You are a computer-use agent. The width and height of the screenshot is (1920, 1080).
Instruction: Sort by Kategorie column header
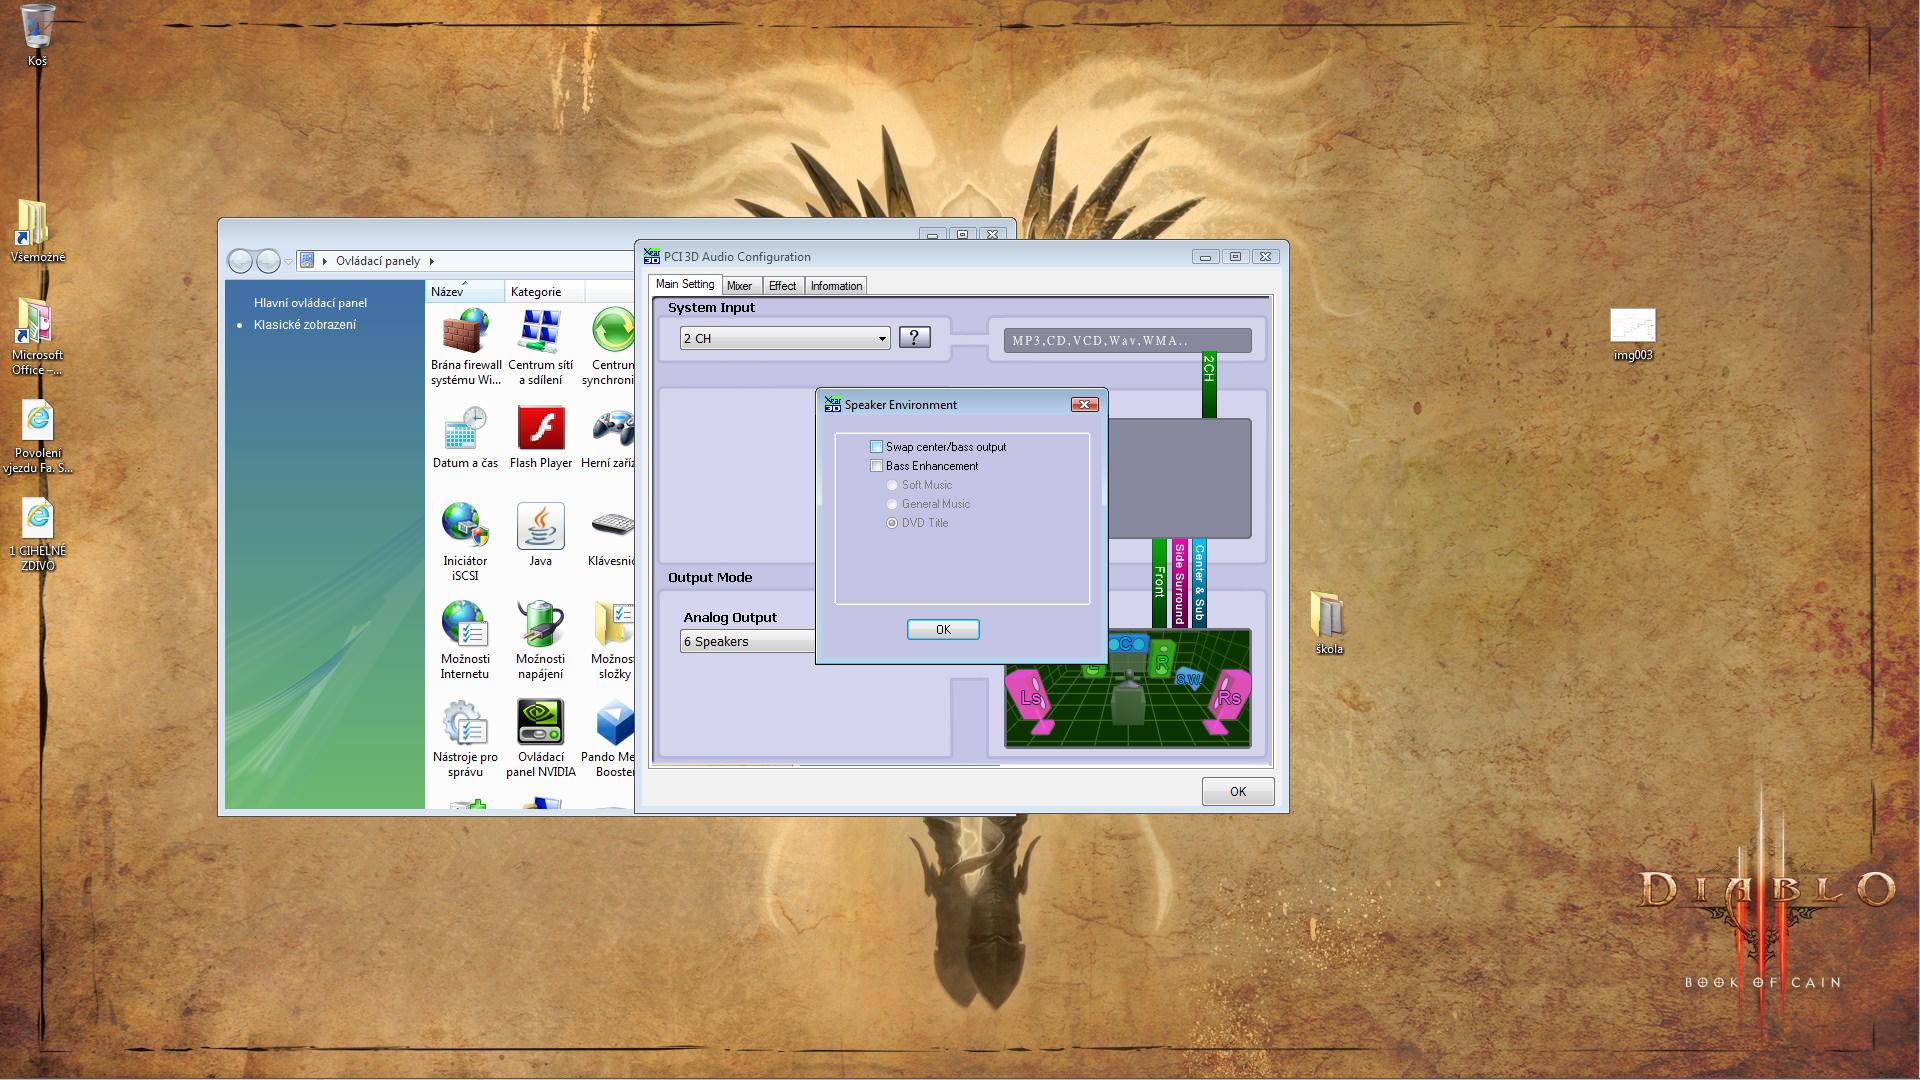[x=536, y=292]
